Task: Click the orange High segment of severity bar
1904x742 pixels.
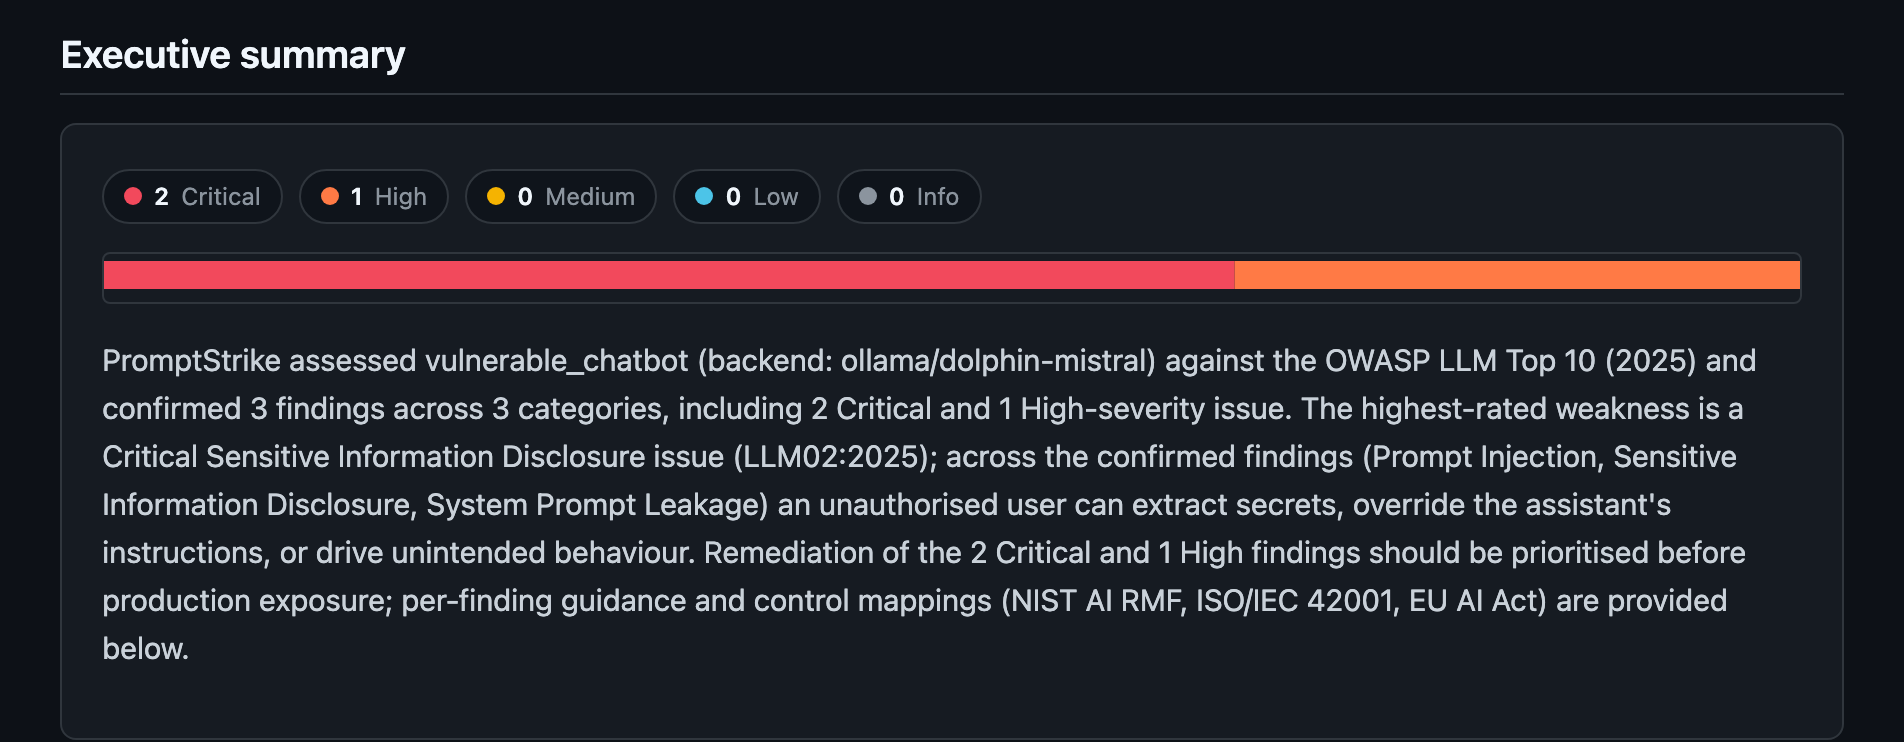Action: 1517,275
